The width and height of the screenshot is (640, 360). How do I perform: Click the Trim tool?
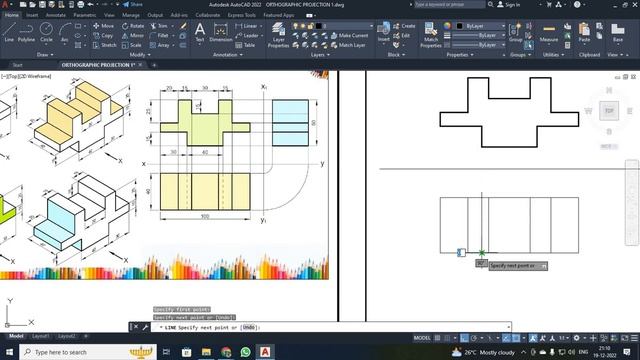coord(159,26)
